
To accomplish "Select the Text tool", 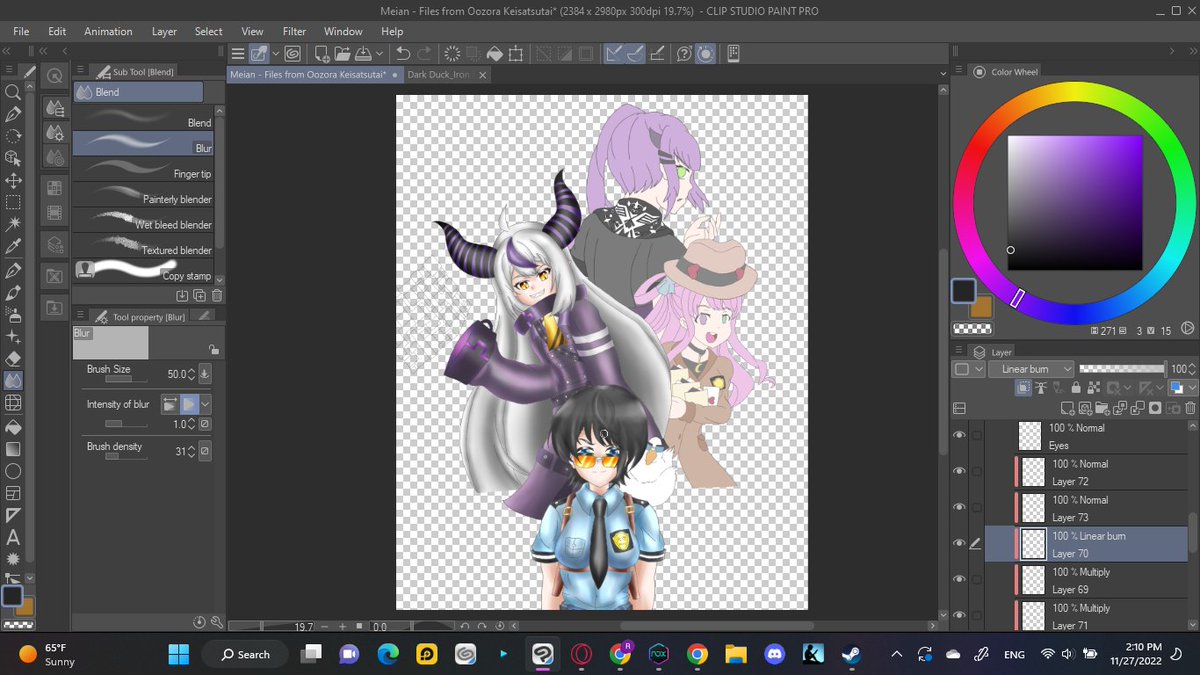I will (x=14, y=538).
